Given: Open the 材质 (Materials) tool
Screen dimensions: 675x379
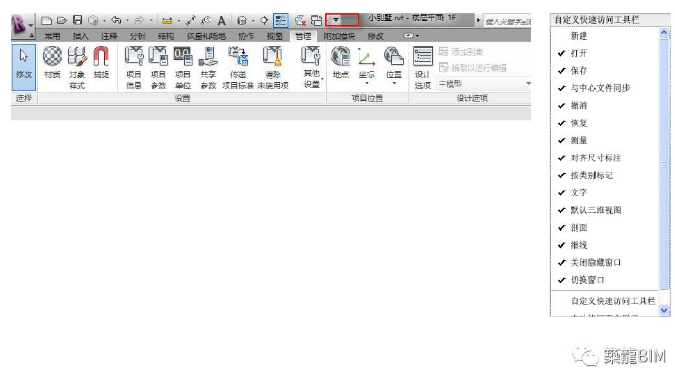Looking at the screenshot, I should [x=52, y=62].
